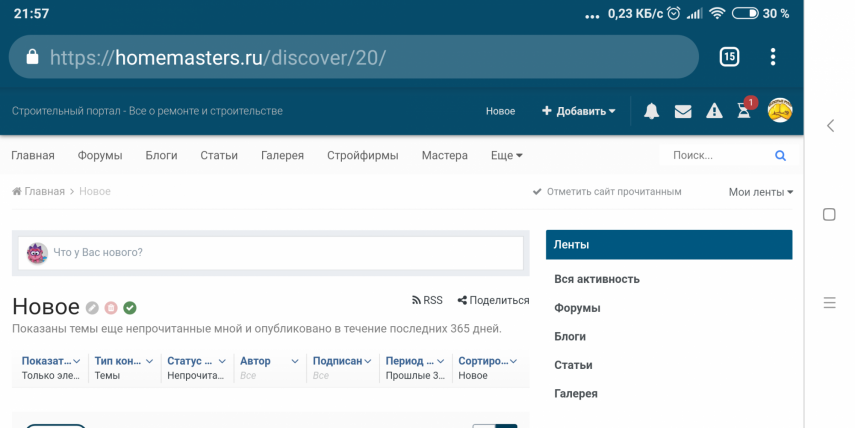Select Галерея in the Ленты sidebar
855x428 pixels.
[x=576, y=394]
